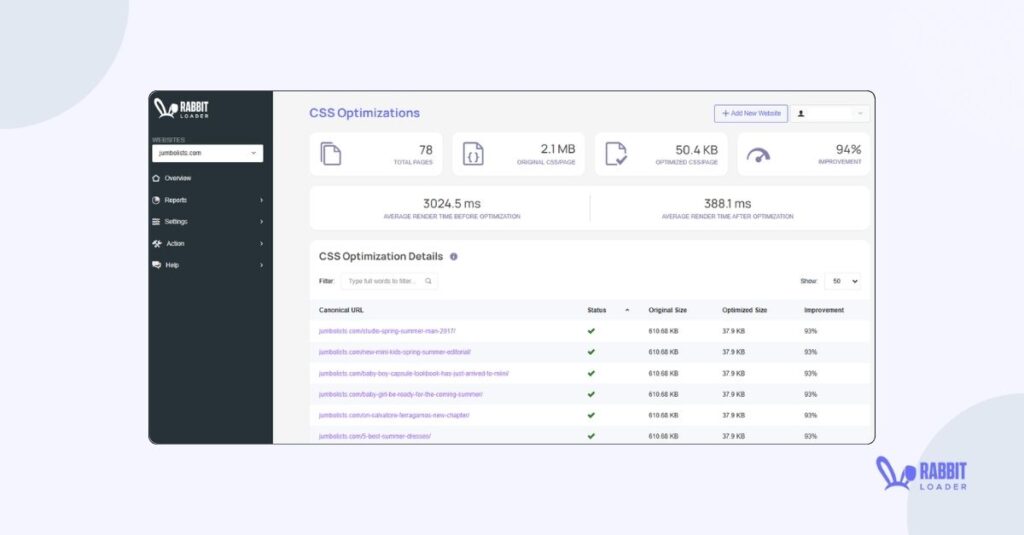1024x535 pixels.
Task: Open the baby-girl-be-ready-for-the-coming-summer link
Action: 400,395
